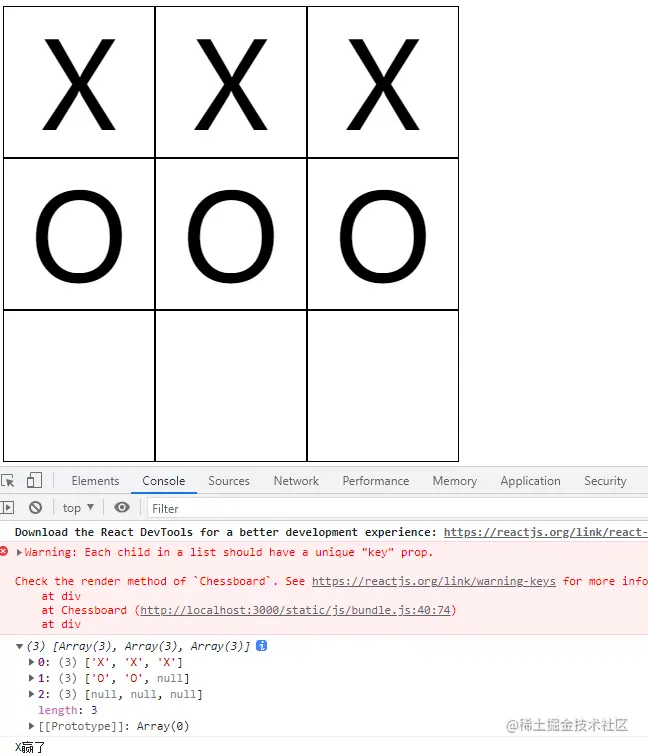Click the top-left X square
This screenshot has height=753, width=648.
point(79,82)
